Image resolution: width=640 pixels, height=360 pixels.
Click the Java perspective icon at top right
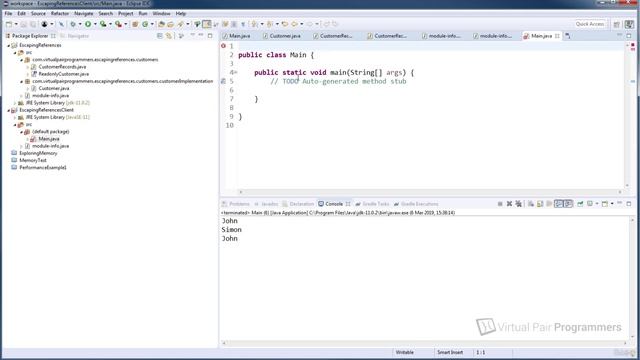[x=629, y=24]
